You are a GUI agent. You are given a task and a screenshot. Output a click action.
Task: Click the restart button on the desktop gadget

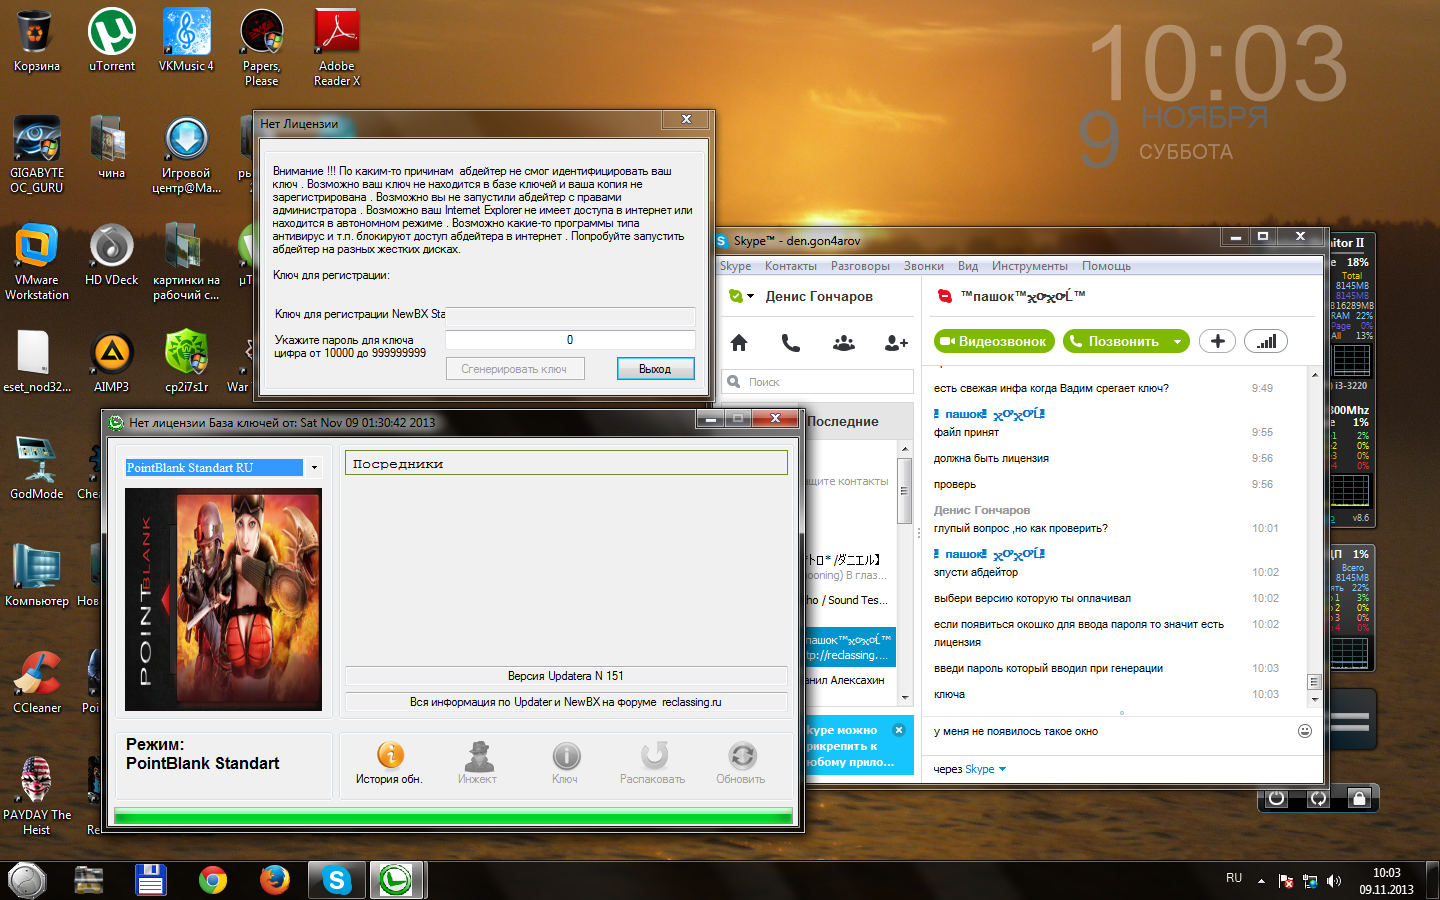click(x=1318, y=798)
